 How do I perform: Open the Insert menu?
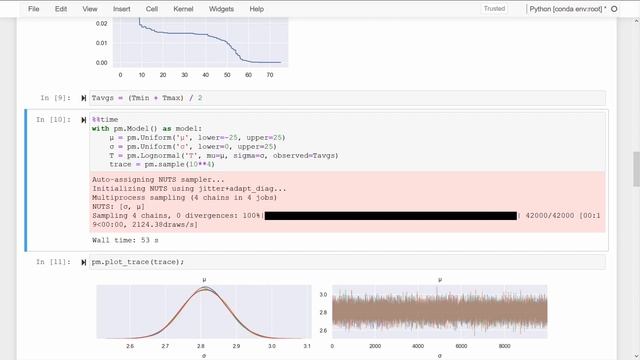pos(122,9)
